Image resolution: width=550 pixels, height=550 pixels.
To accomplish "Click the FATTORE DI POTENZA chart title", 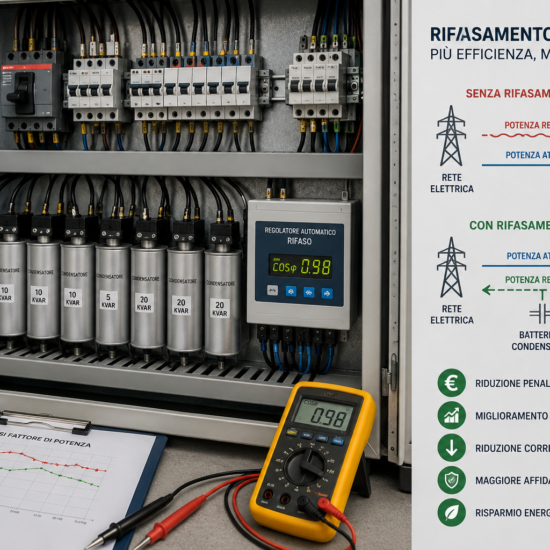I will tap(49, 440).
